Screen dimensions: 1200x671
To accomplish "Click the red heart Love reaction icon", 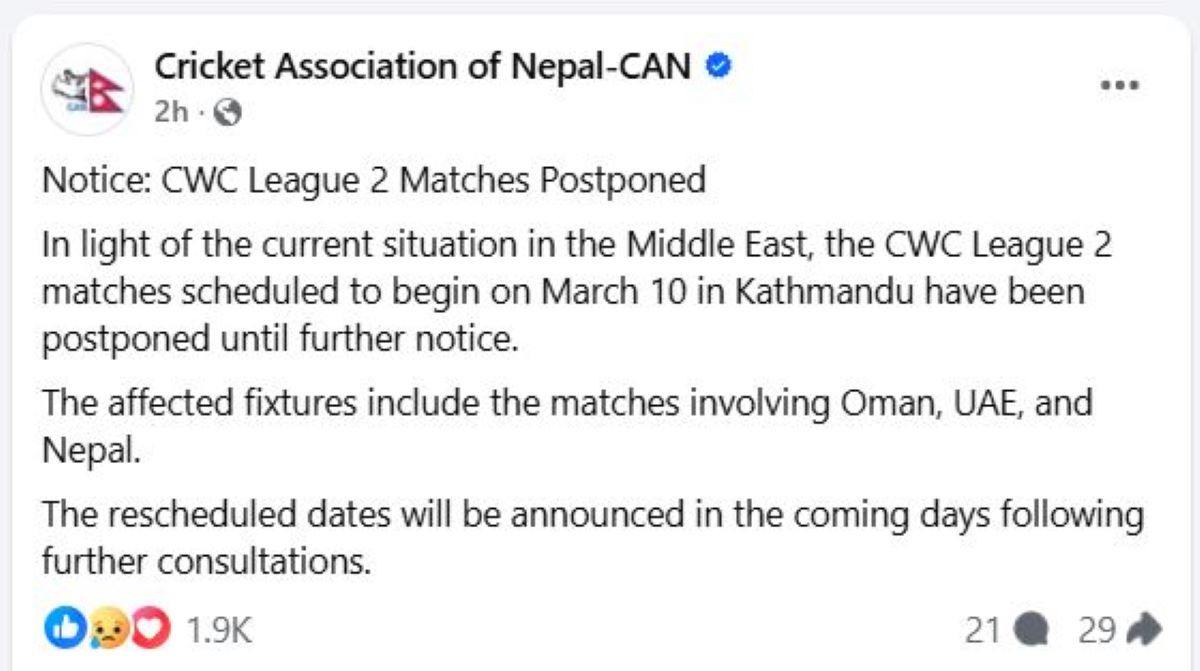I will [x=150, y=629].
